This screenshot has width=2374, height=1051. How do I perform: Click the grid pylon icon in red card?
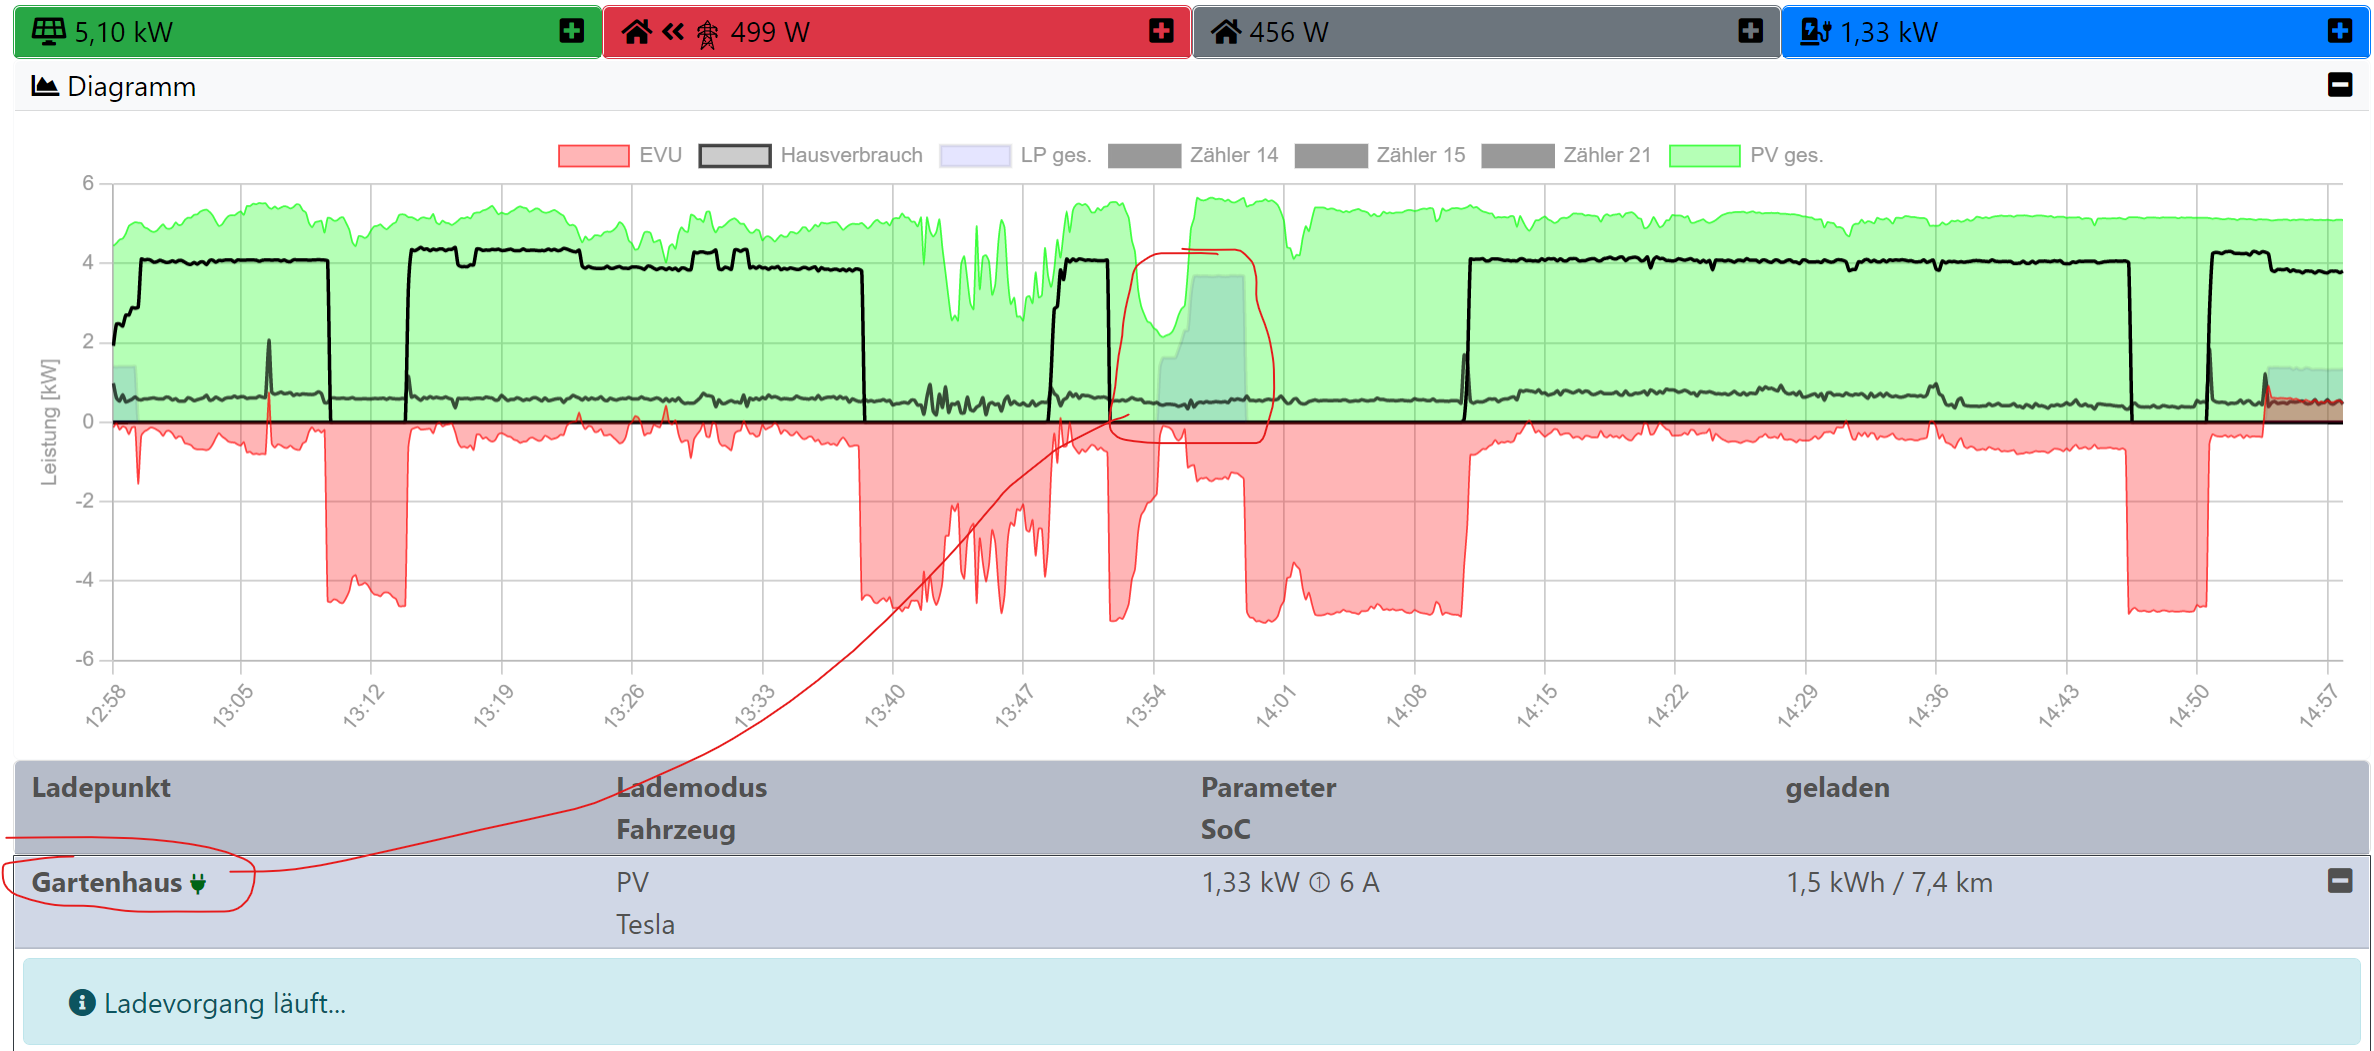(x=707, y=34)
